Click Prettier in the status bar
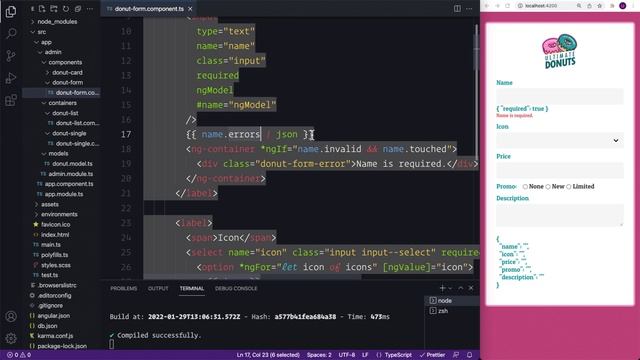This screenshot has height=360, width=640. tap(432, 355)
